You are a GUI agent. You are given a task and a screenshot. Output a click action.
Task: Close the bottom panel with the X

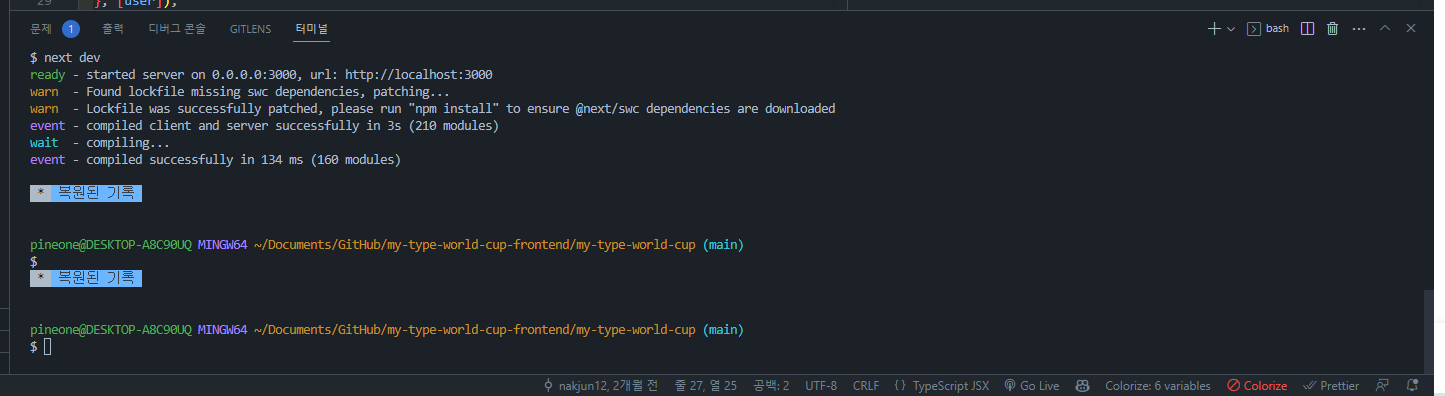pyautogui.click(x=1411, y=29)
